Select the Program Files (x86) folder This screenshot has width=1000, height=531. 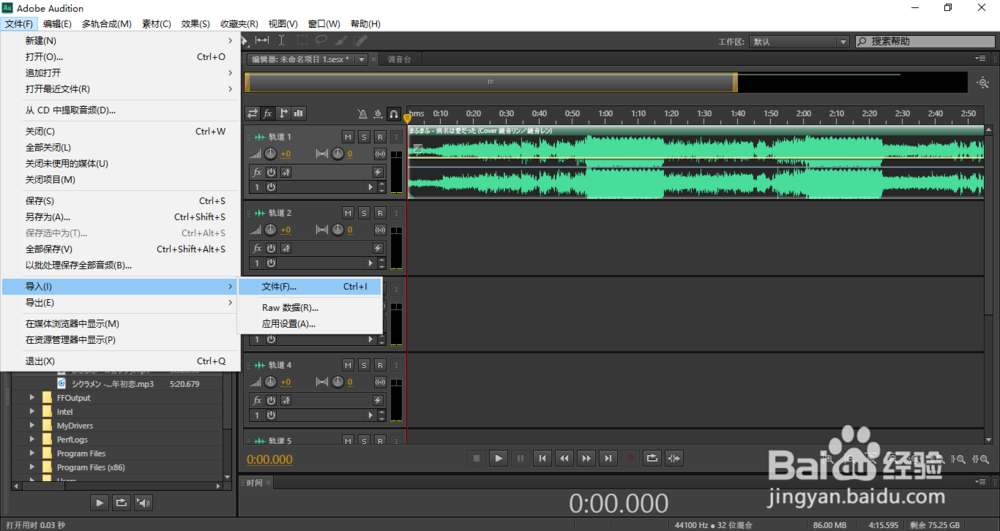point(91,467)
